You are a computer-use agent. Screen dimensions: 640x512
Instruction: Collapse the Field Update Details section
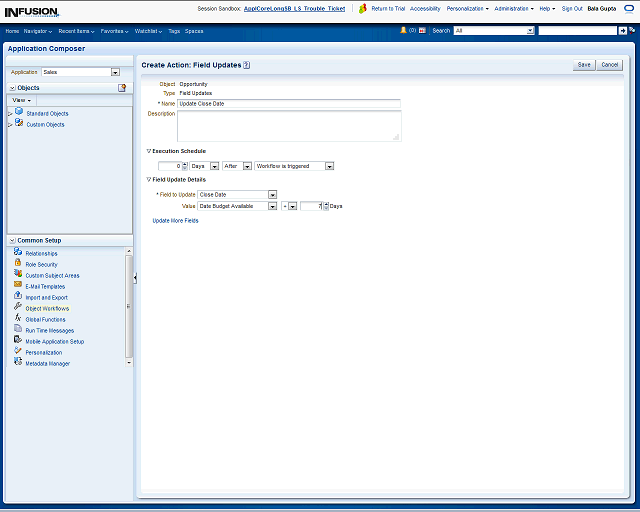(149, 179)
